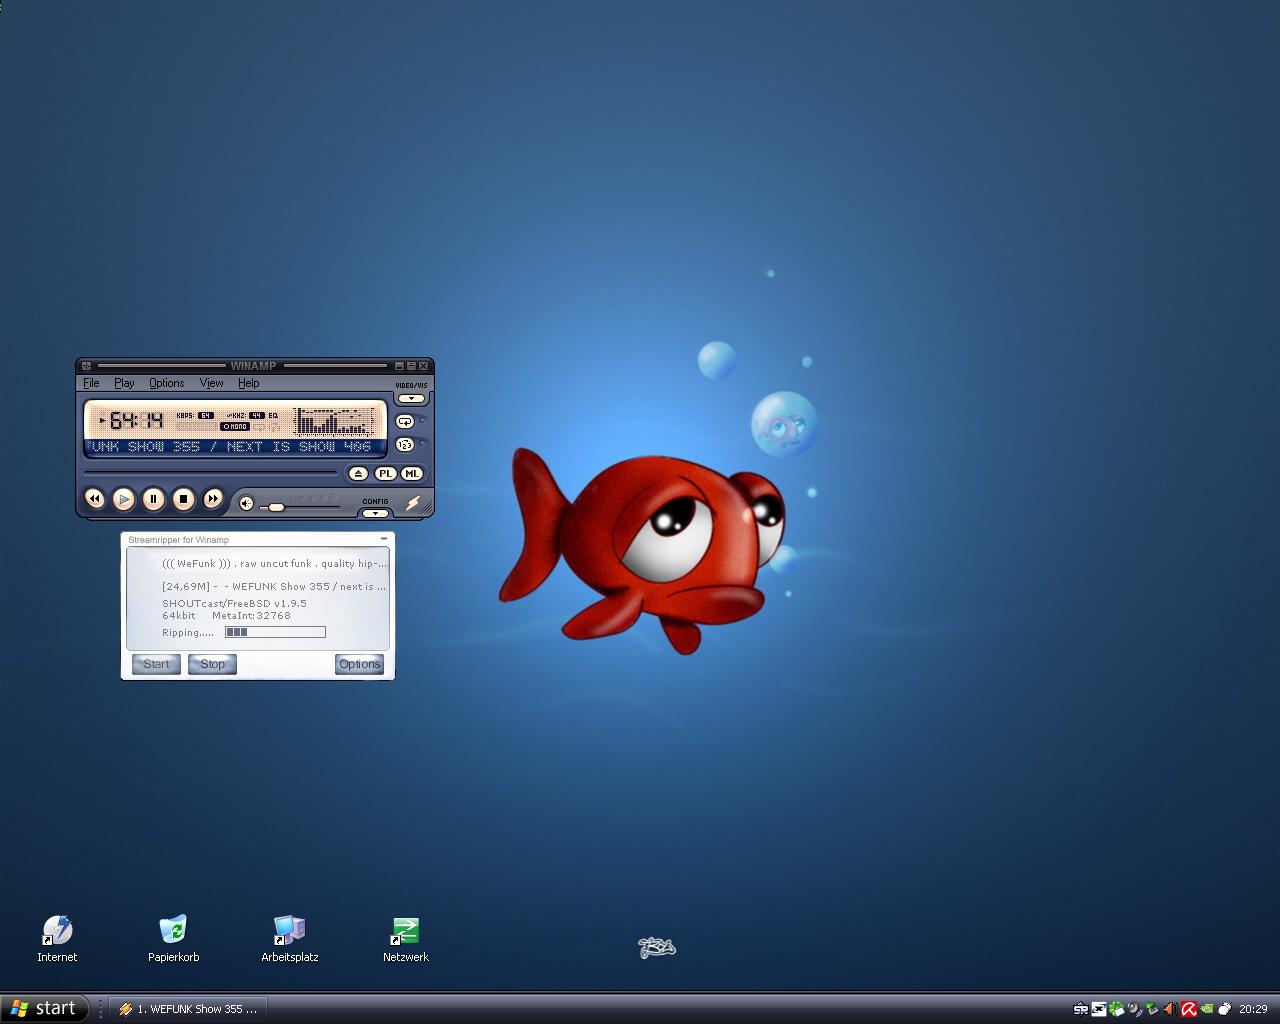Mute using the speaker icon
The height and width of the screenshot is (1024, 1280).
[247, 504]
